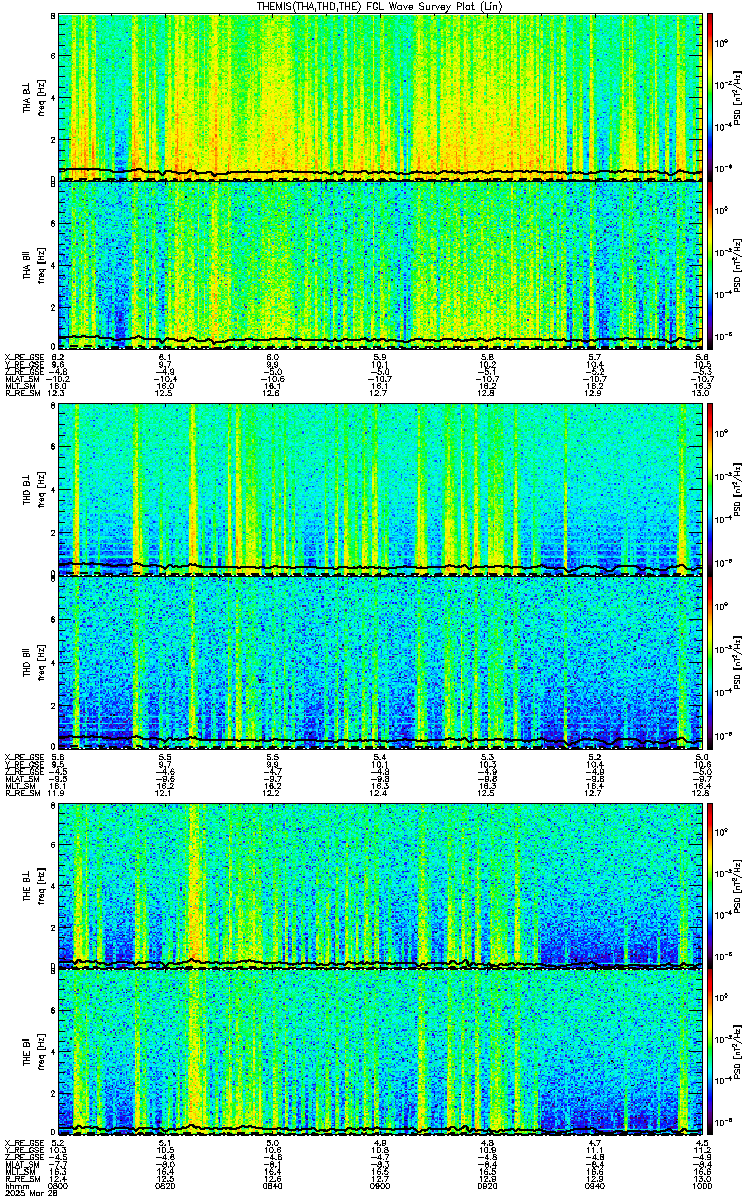This screenshot has width=750, height=1200.
Task: Click the 0820 time tick label
Action: 165,1185
